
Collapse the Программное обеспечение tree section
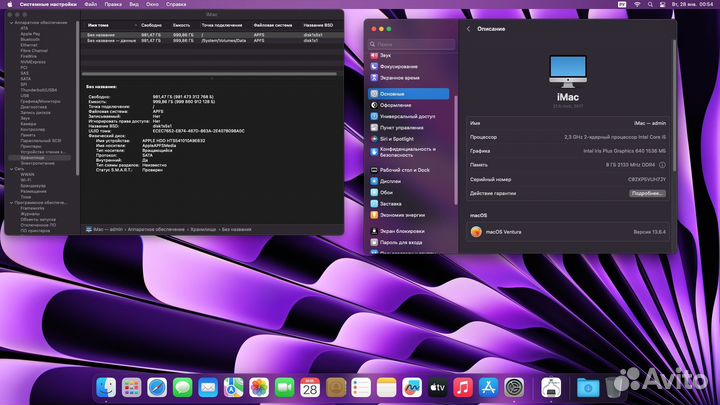tap(11, 202)
